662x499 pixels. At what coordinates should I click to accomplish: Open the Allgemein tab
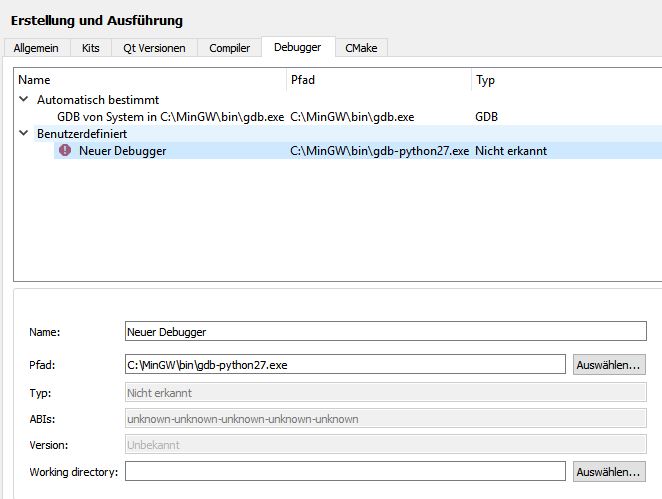tap(36, 48)
